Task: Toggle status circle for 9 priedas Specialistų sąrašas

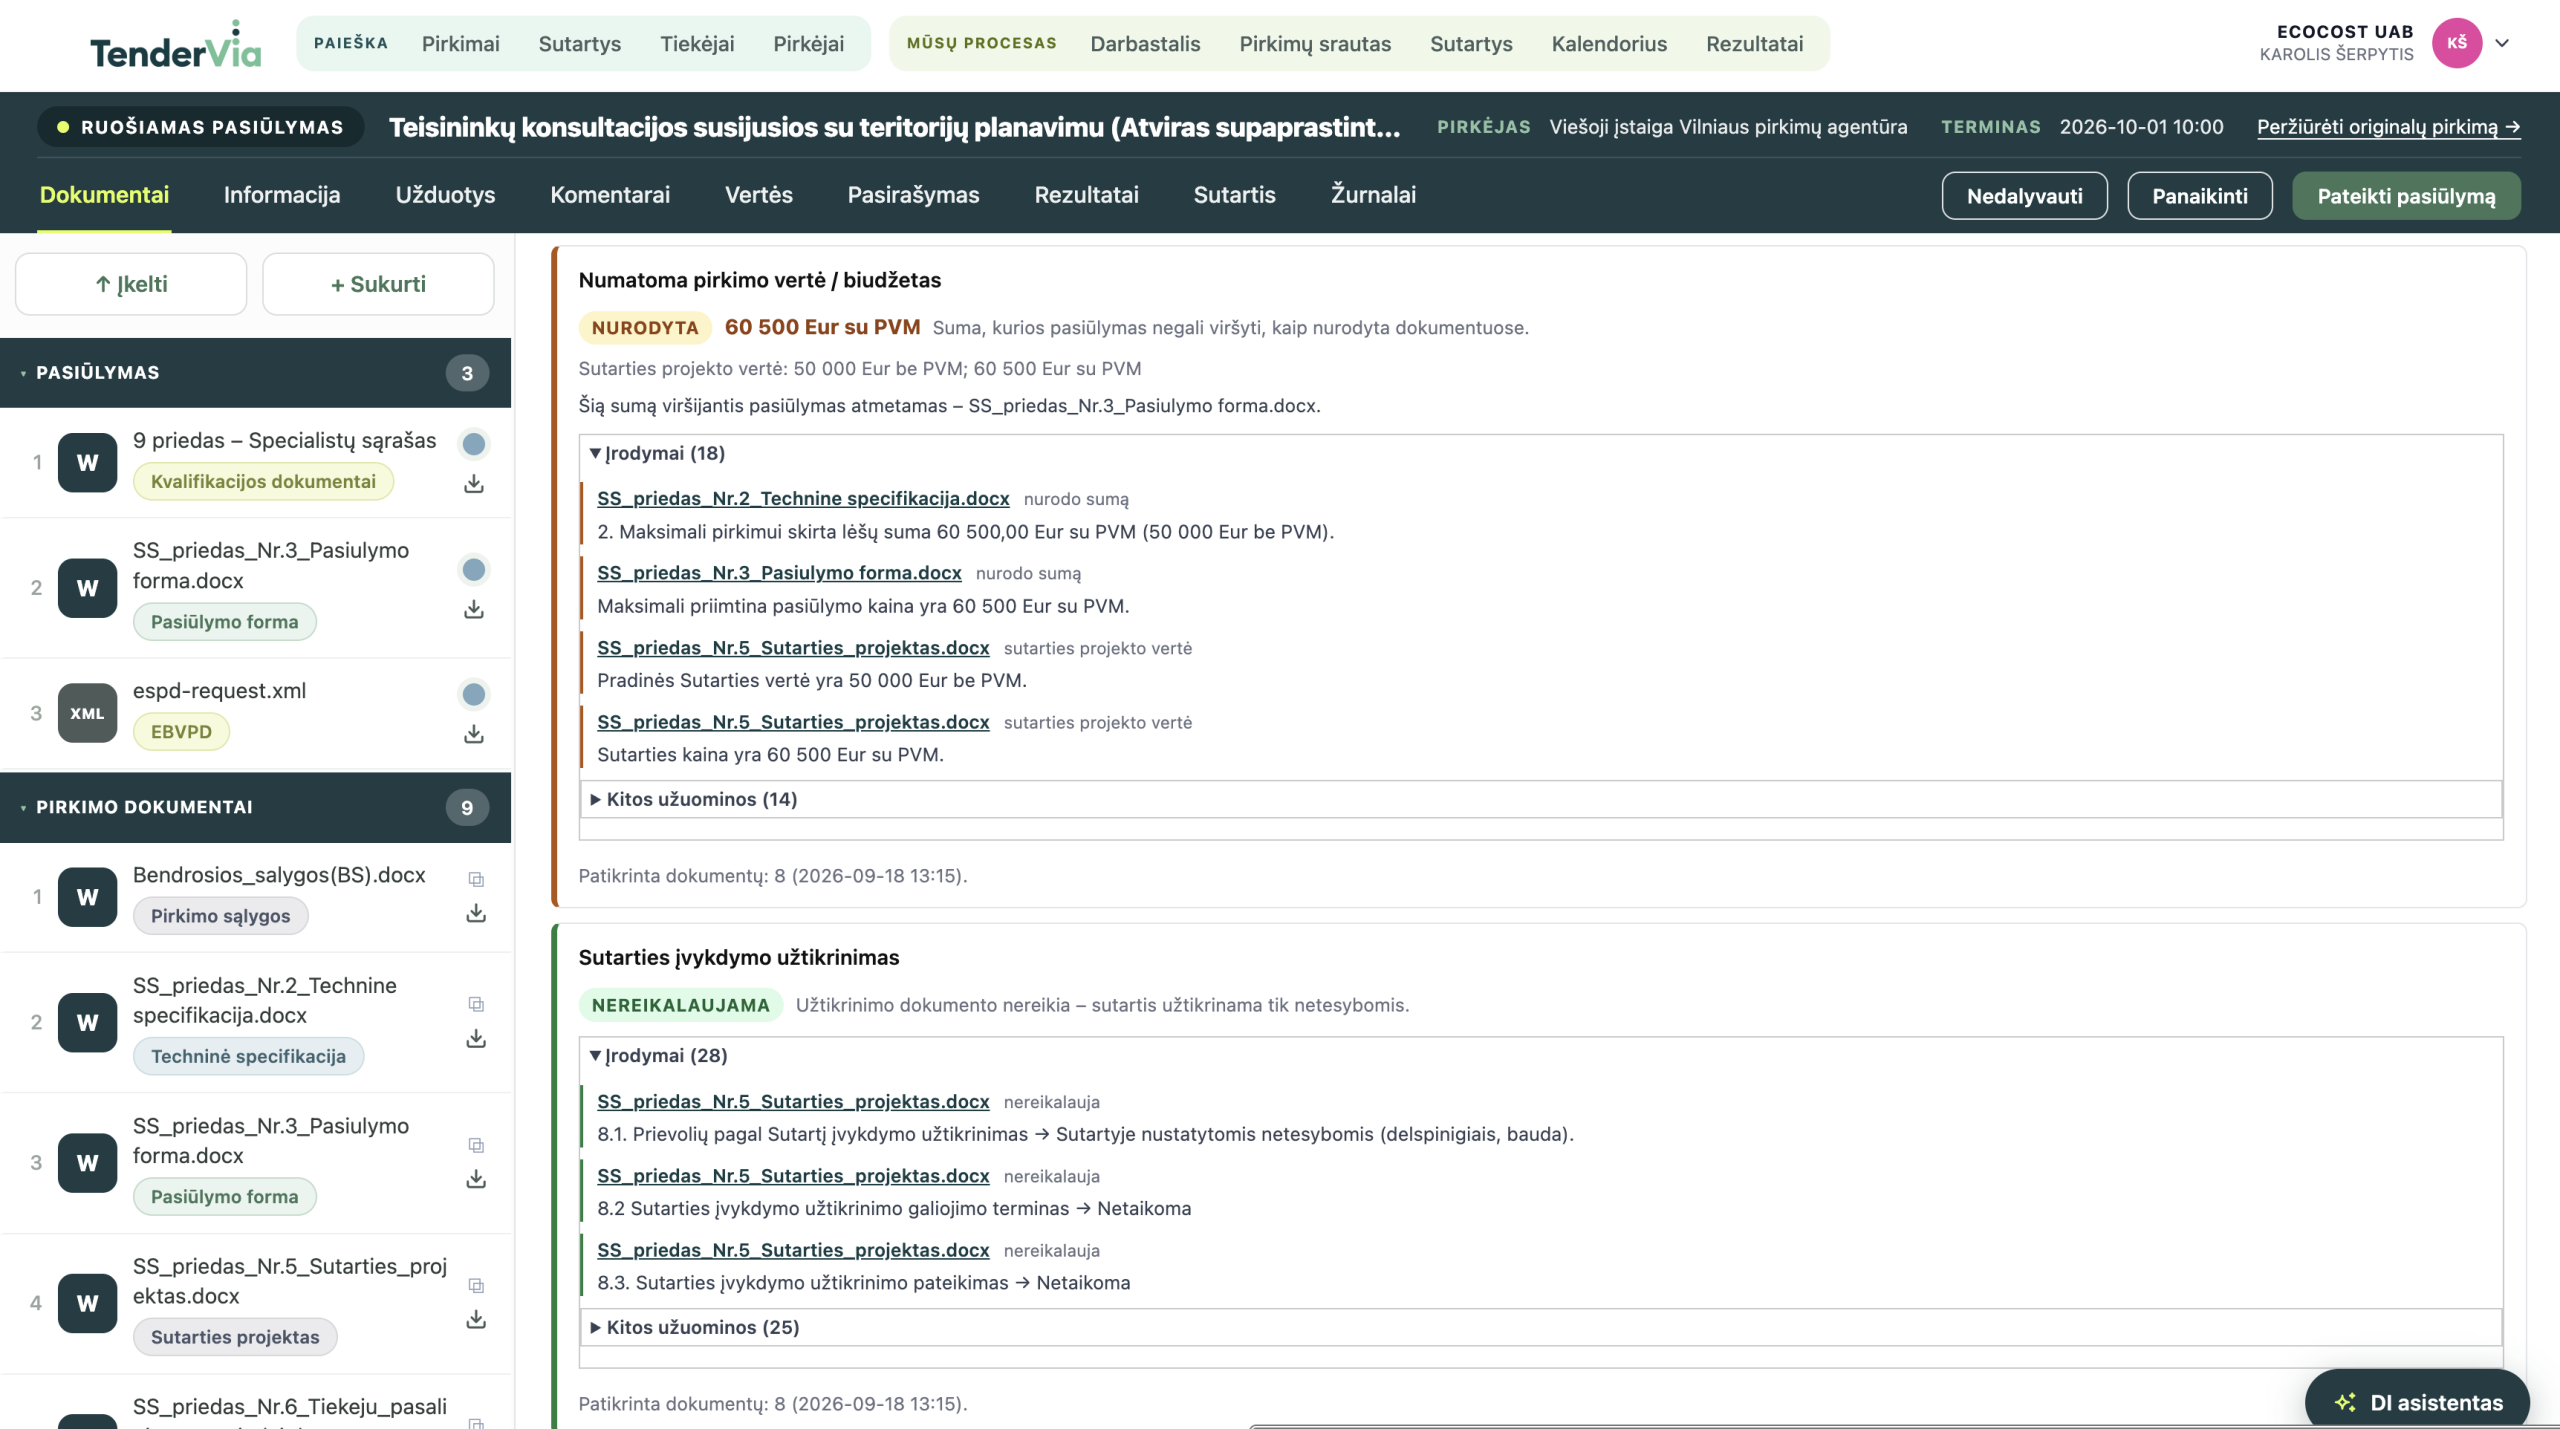Action: pyautogui.click(x=474, y=444)
